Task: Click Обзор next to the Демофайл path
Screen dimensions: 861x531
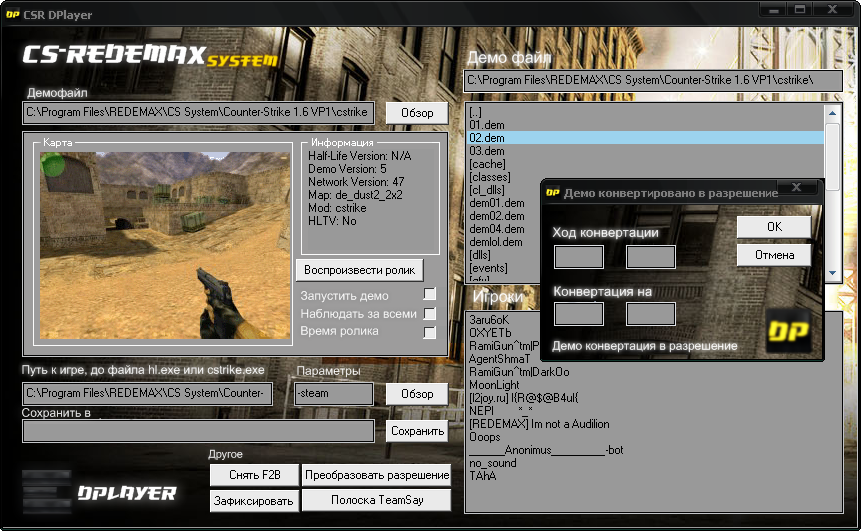Action: point(417,113)
